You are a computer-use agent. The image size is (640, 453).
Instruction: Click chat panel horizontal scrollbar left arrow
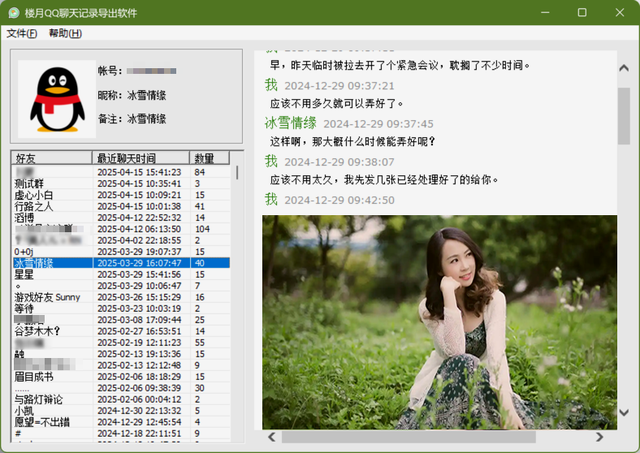tap(270, 437)
